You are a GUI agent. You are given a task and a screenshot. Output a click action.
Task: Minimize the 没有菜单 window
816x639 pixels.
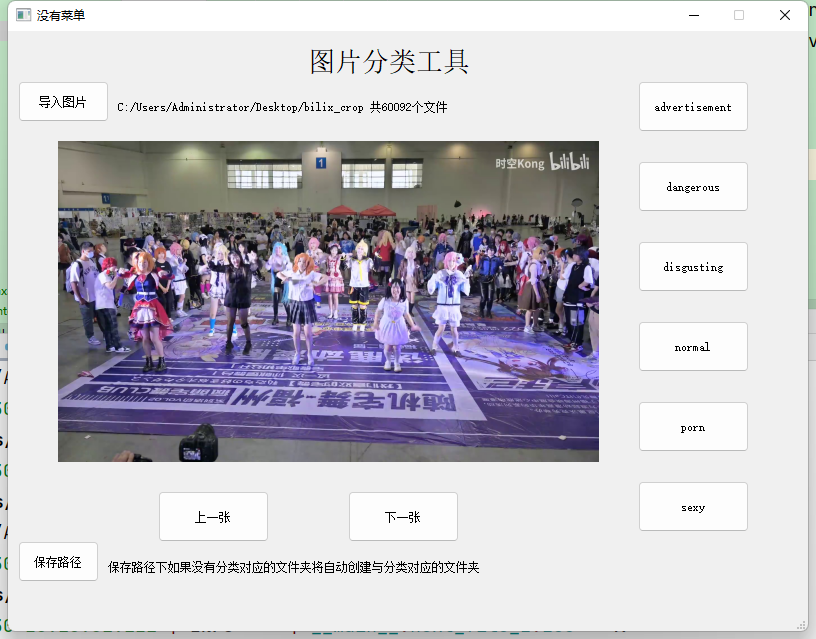click(x=694, y=15)
